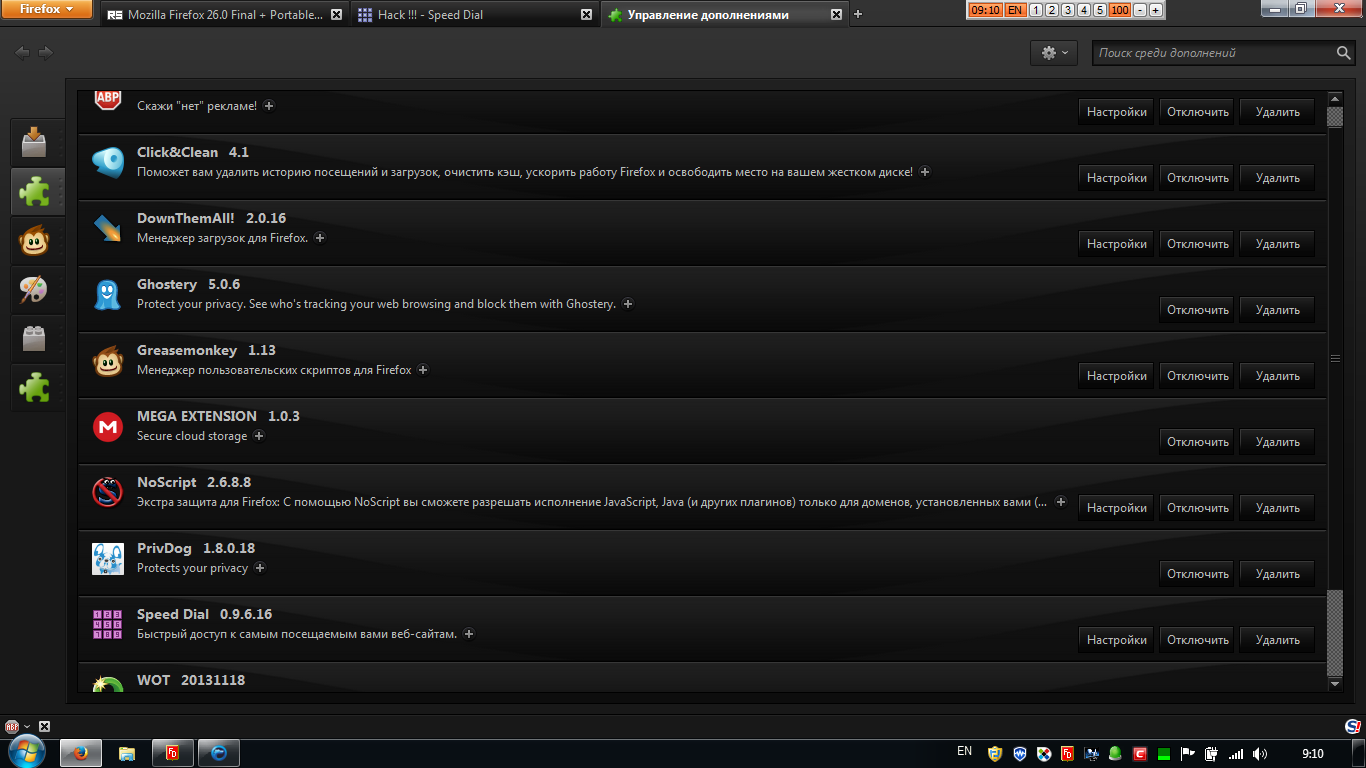Viewport: 1366px width, 768px height.
Task: Expand more details for MEGA EXTENSION
Action: [x=259, y=436]
